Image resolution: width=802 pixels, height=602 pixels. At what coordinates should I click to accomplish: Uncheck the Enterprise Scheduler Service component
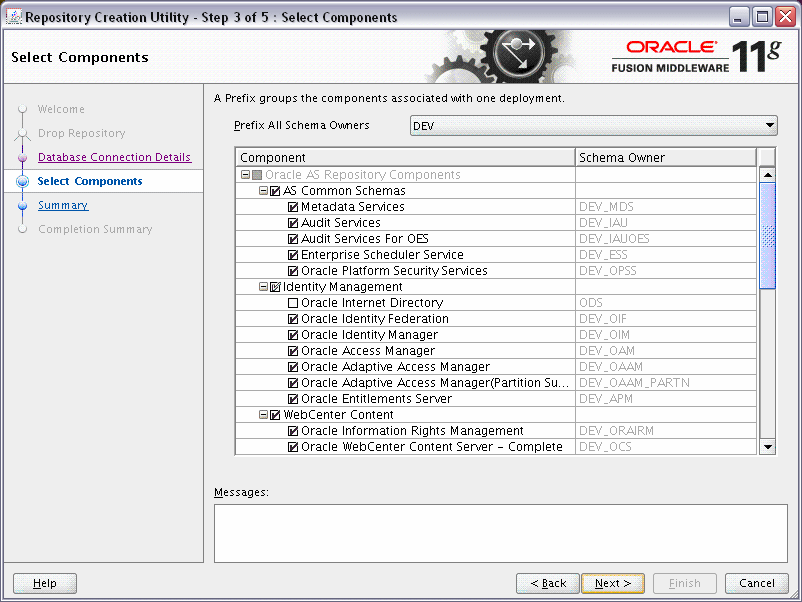coord(293,254)
